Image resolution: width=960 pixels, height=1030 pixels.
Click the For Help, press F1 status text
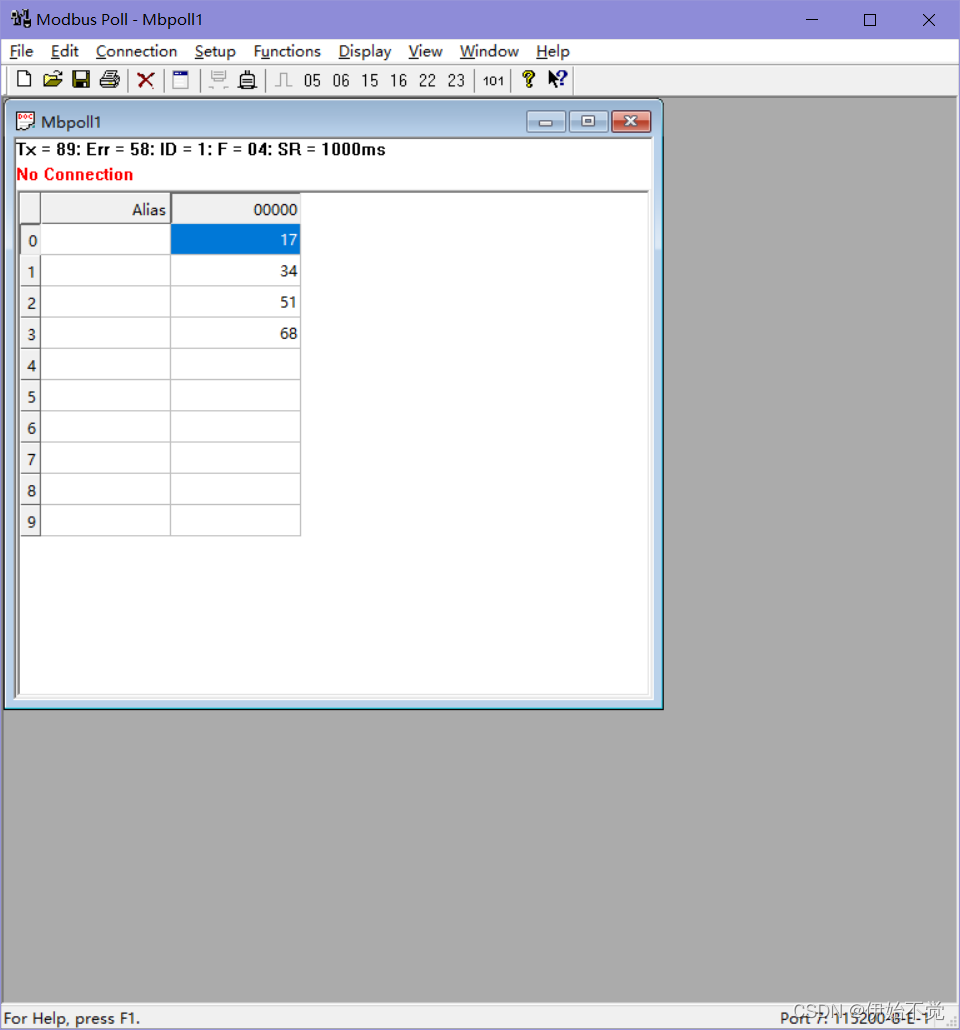(x=72, y=1018)
